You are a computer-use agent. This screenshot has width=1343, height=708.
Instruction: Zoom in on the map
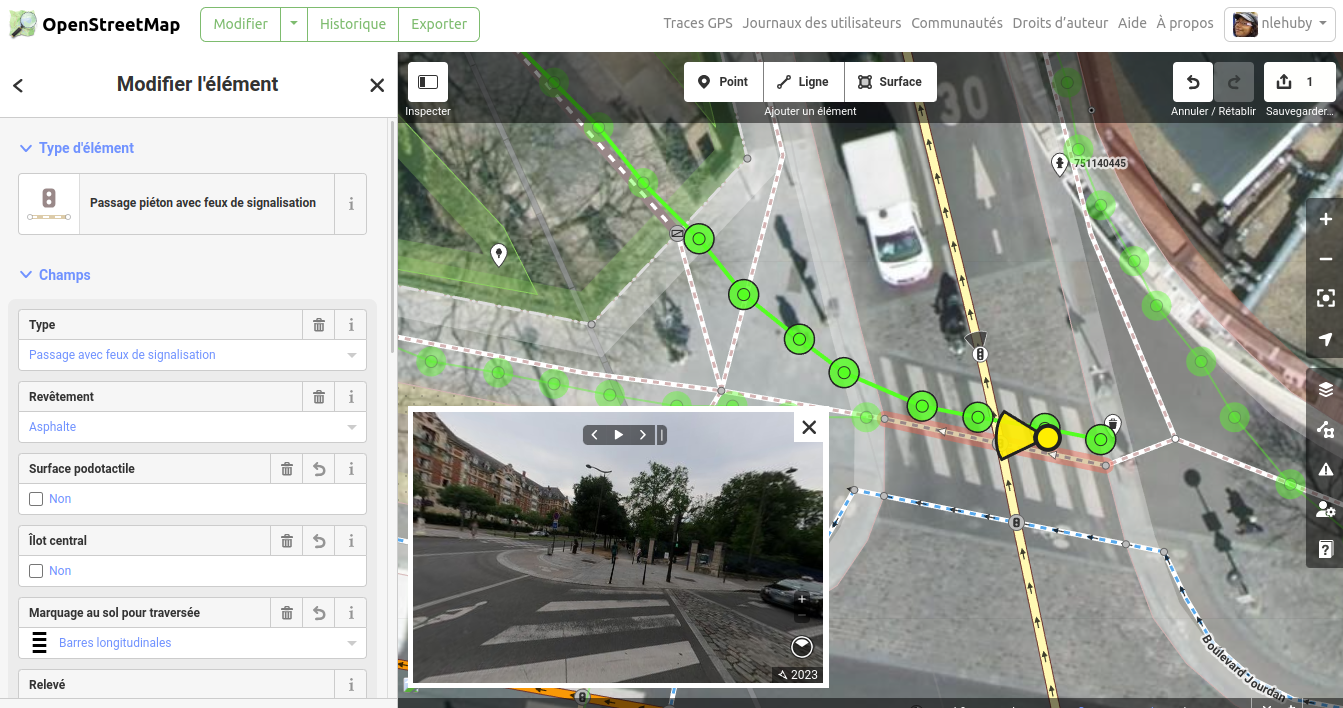[1325, 218]
